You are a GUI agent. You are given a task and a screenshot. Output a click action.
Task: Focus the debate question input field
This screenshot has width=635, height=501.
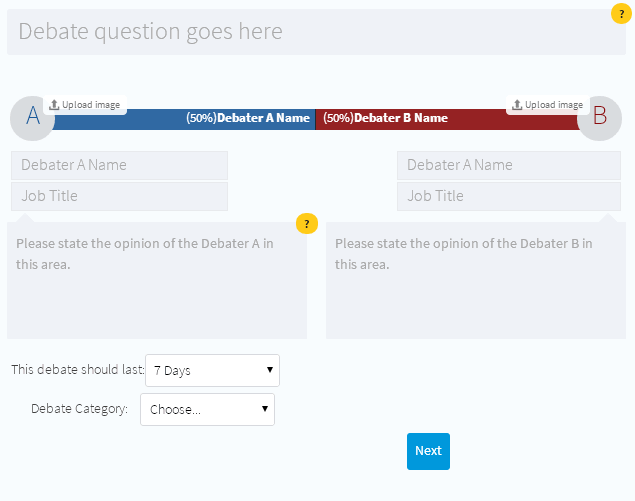coord(316,32)
